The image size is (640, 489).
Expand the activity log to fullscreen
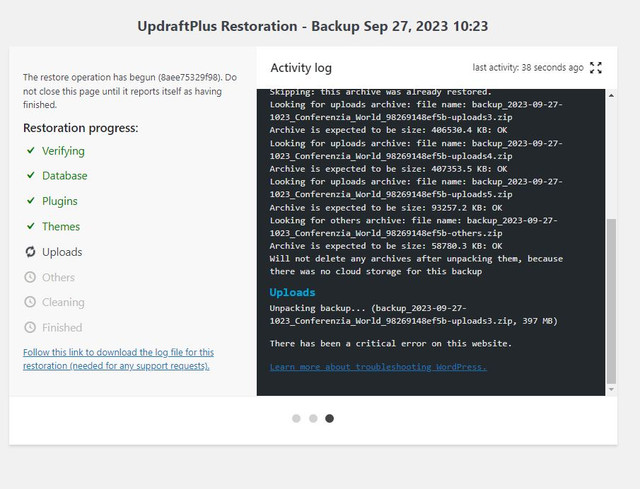596,68
